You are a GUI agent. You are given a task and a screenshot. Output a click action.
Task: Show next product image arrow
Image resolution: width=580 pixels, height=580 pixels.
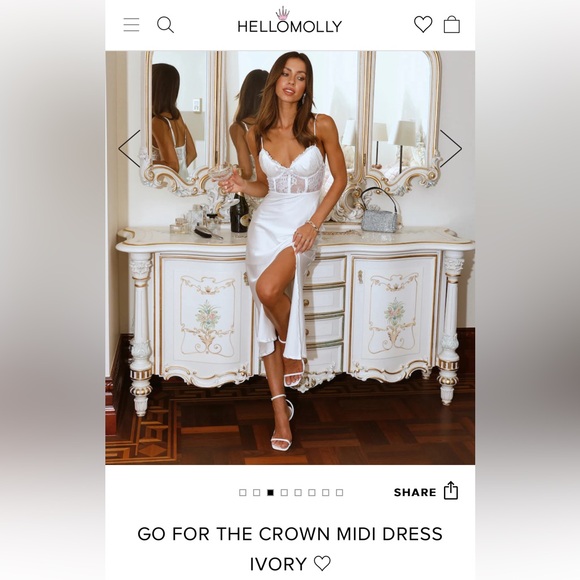click(451, 148)
